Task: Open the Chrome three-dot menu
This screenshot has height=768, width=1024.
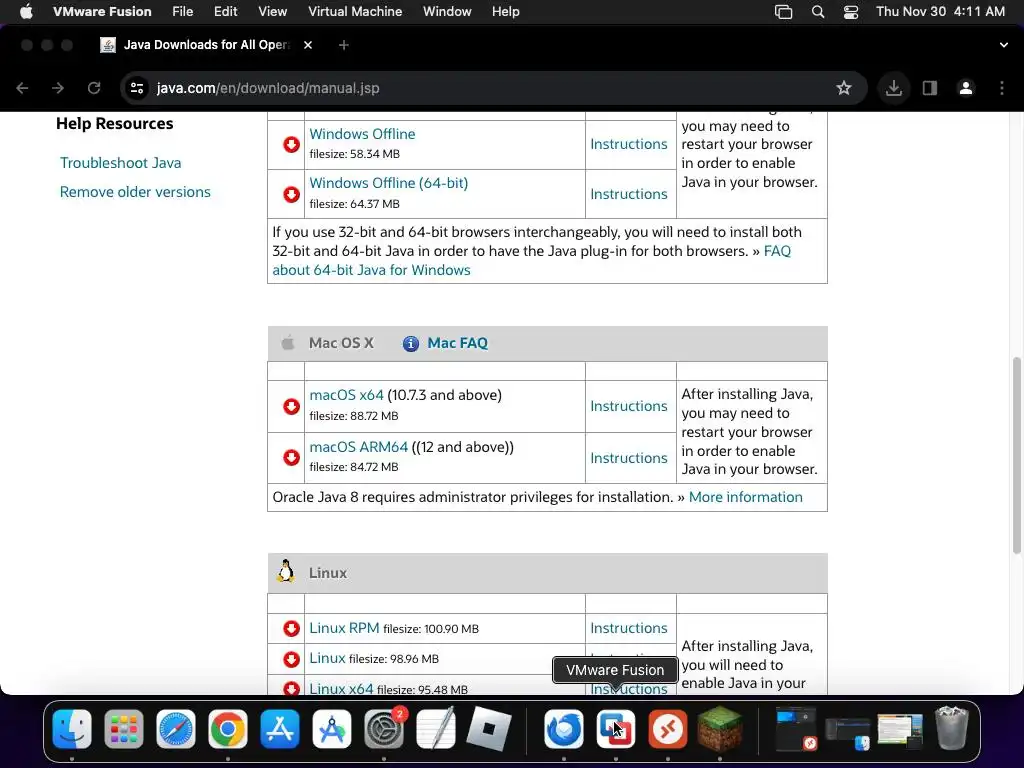Action: click(1002, 88)
